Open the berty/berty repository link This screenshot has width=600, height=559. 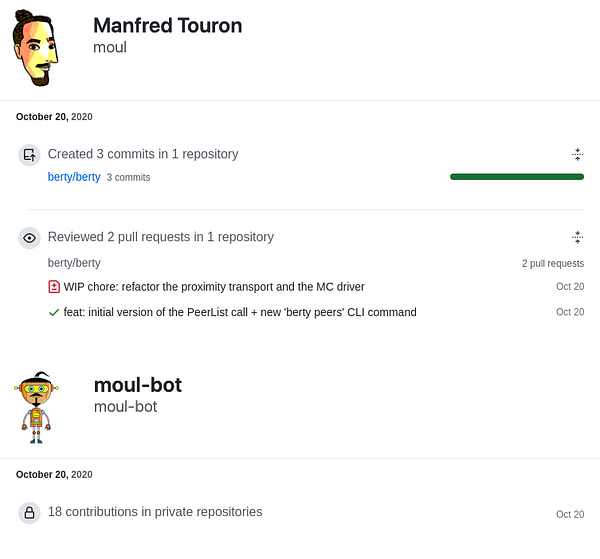coord(74,177)
